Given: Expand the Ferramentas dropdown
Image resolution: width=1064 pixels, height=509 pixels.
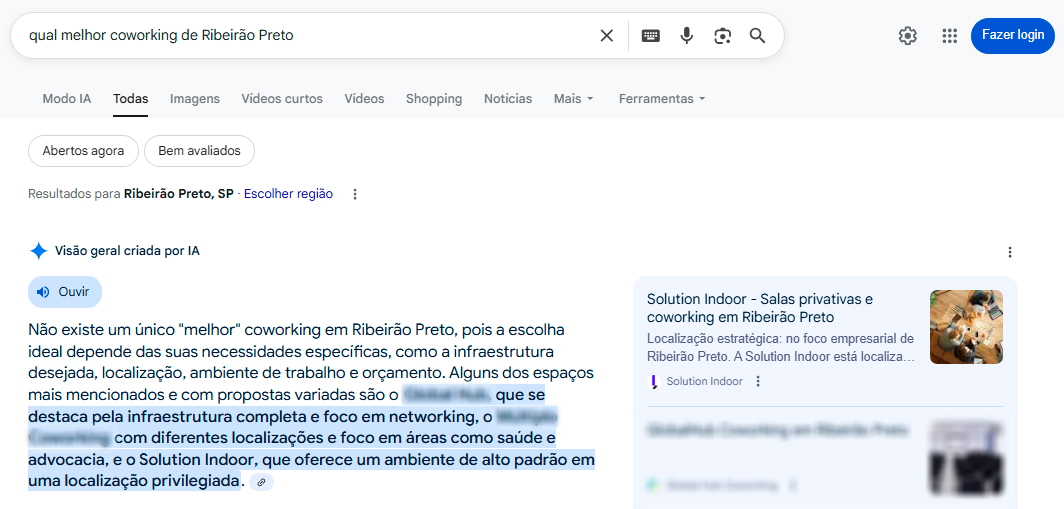Looking at the screenshot, I should 662,99.
